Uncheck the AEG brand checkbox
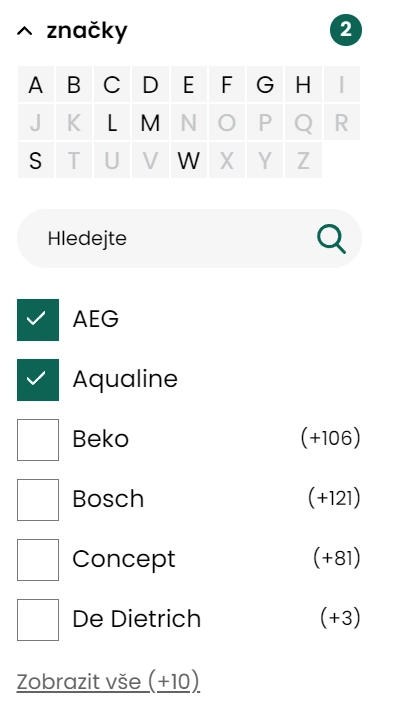The image size is (393, 713). pos(38,320)
